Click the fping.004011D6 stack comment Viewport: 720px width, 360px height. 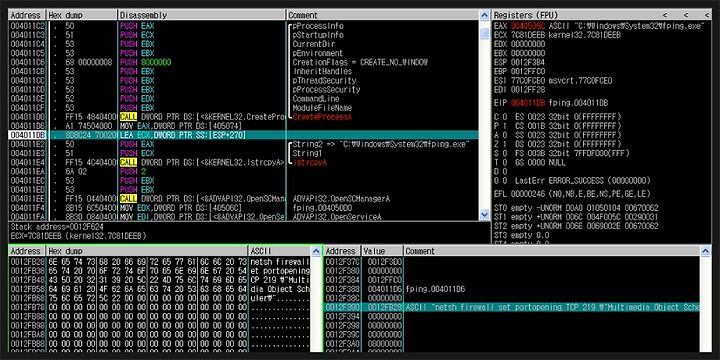tap(435, 289)
